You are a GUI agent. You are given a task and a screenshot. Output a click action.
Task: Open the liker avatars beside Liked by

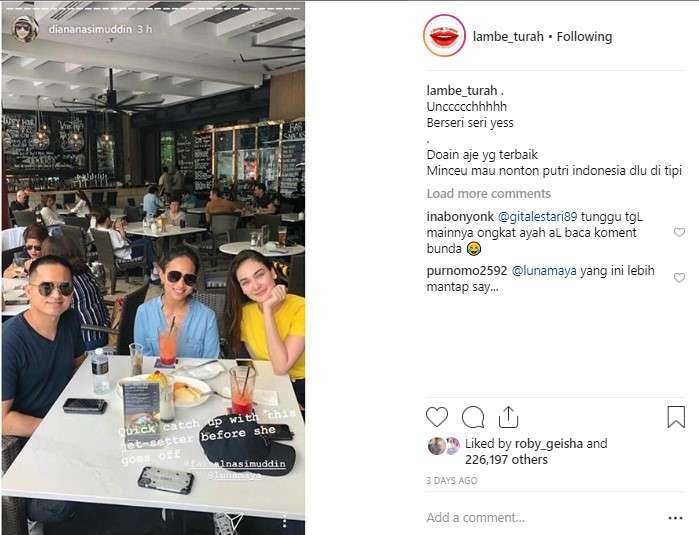444,445
